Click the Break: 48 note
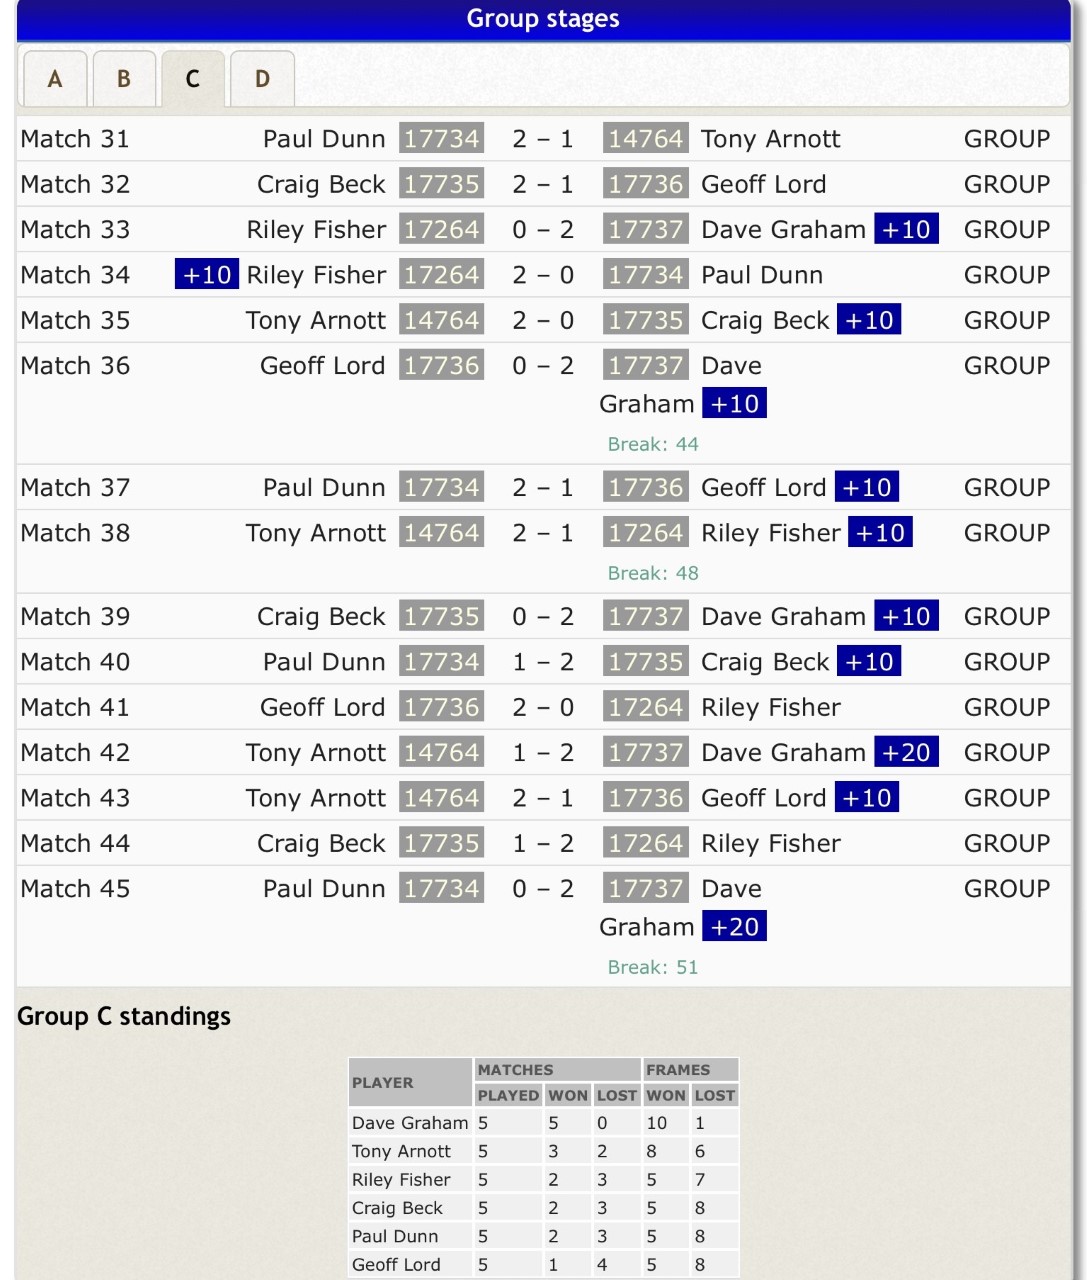 [653, 573]
